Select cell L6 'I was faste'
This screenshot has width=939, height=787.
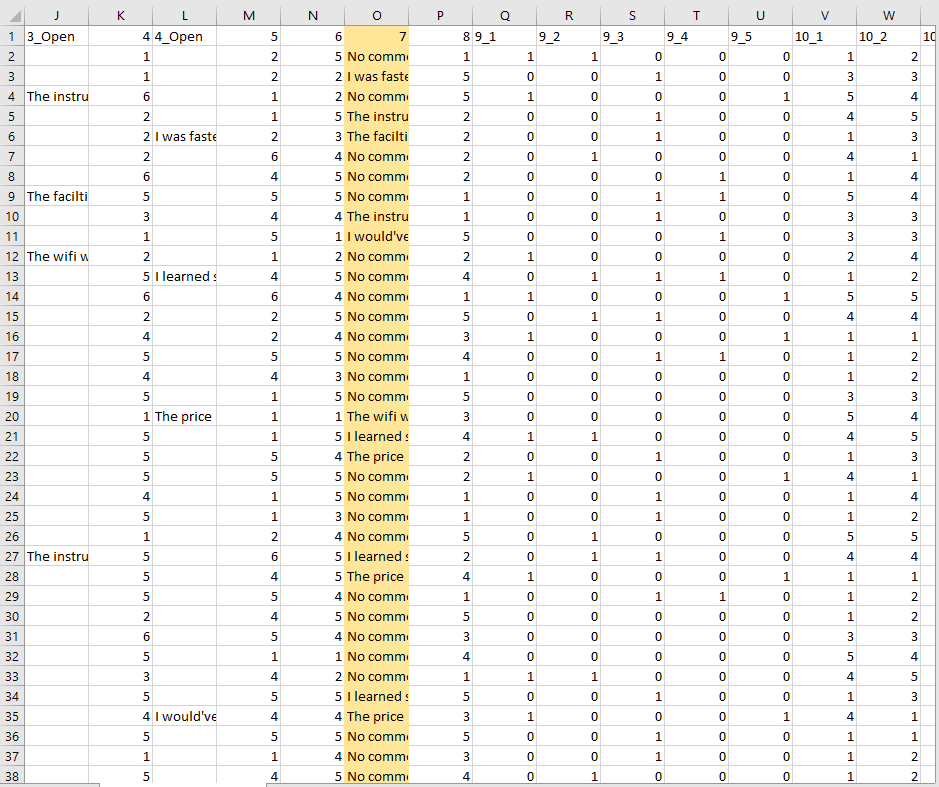point(184,137)
